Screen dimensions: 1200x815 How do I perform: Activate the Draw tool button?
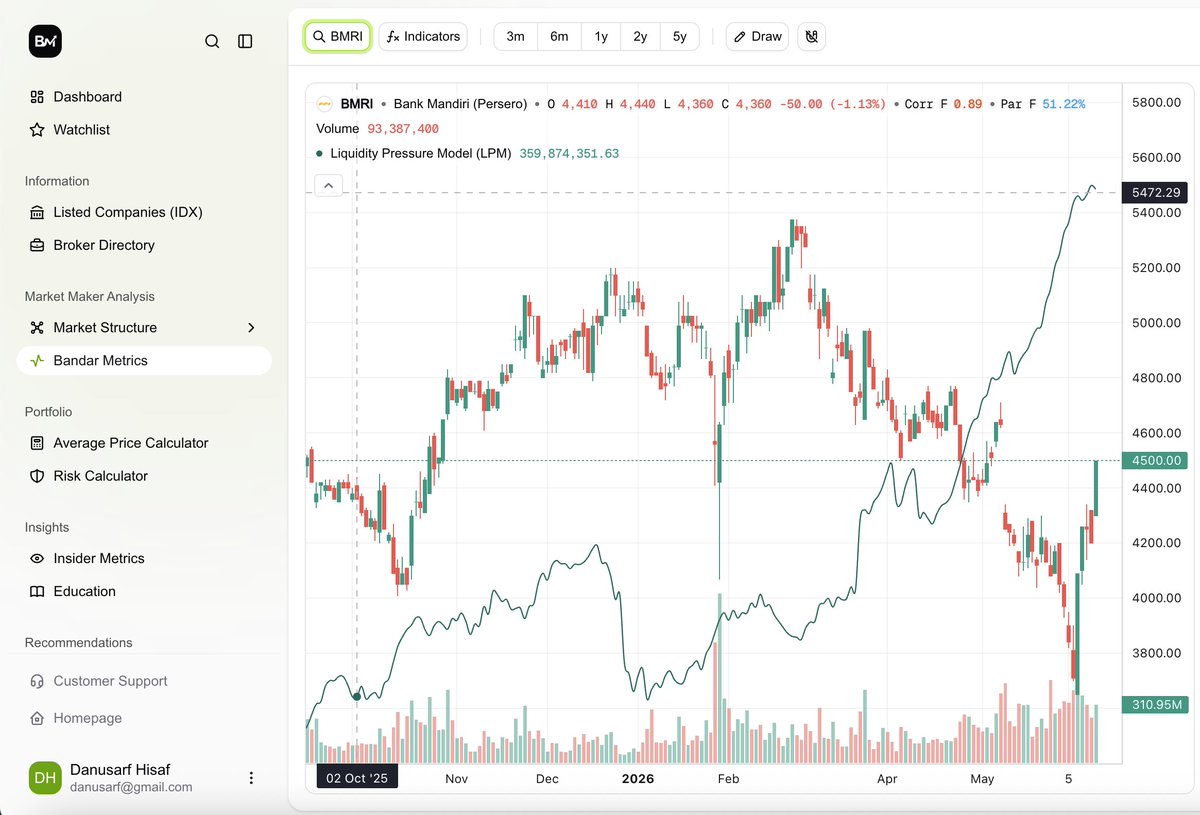757,36
